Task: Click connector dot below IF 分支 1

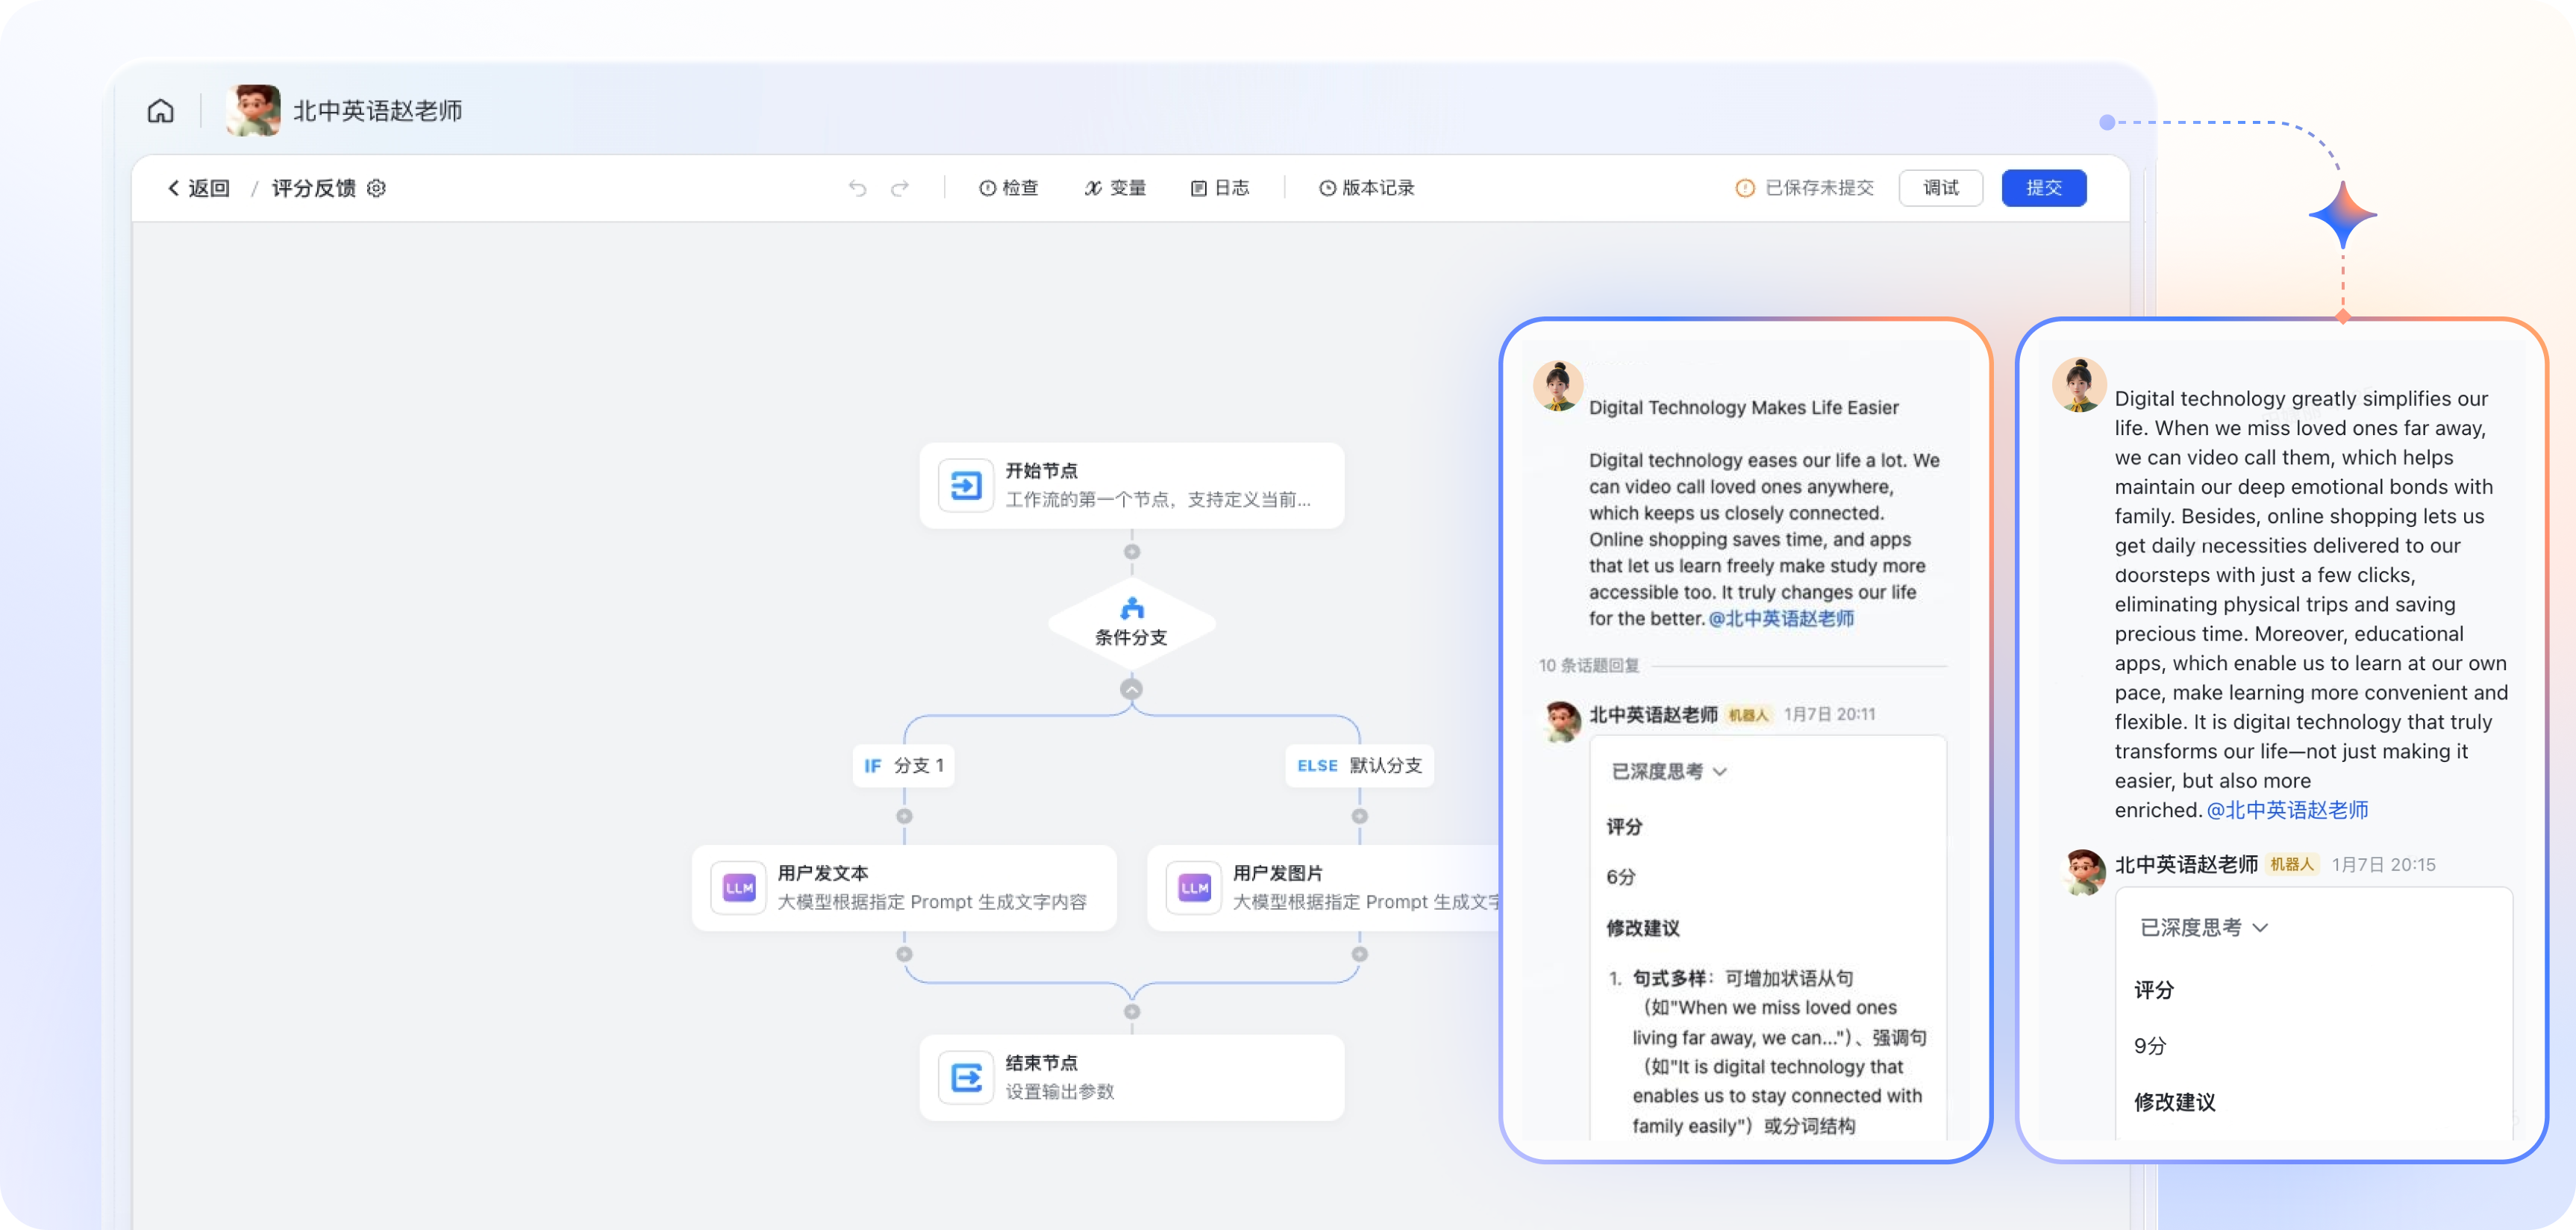Action: [904, 816]
